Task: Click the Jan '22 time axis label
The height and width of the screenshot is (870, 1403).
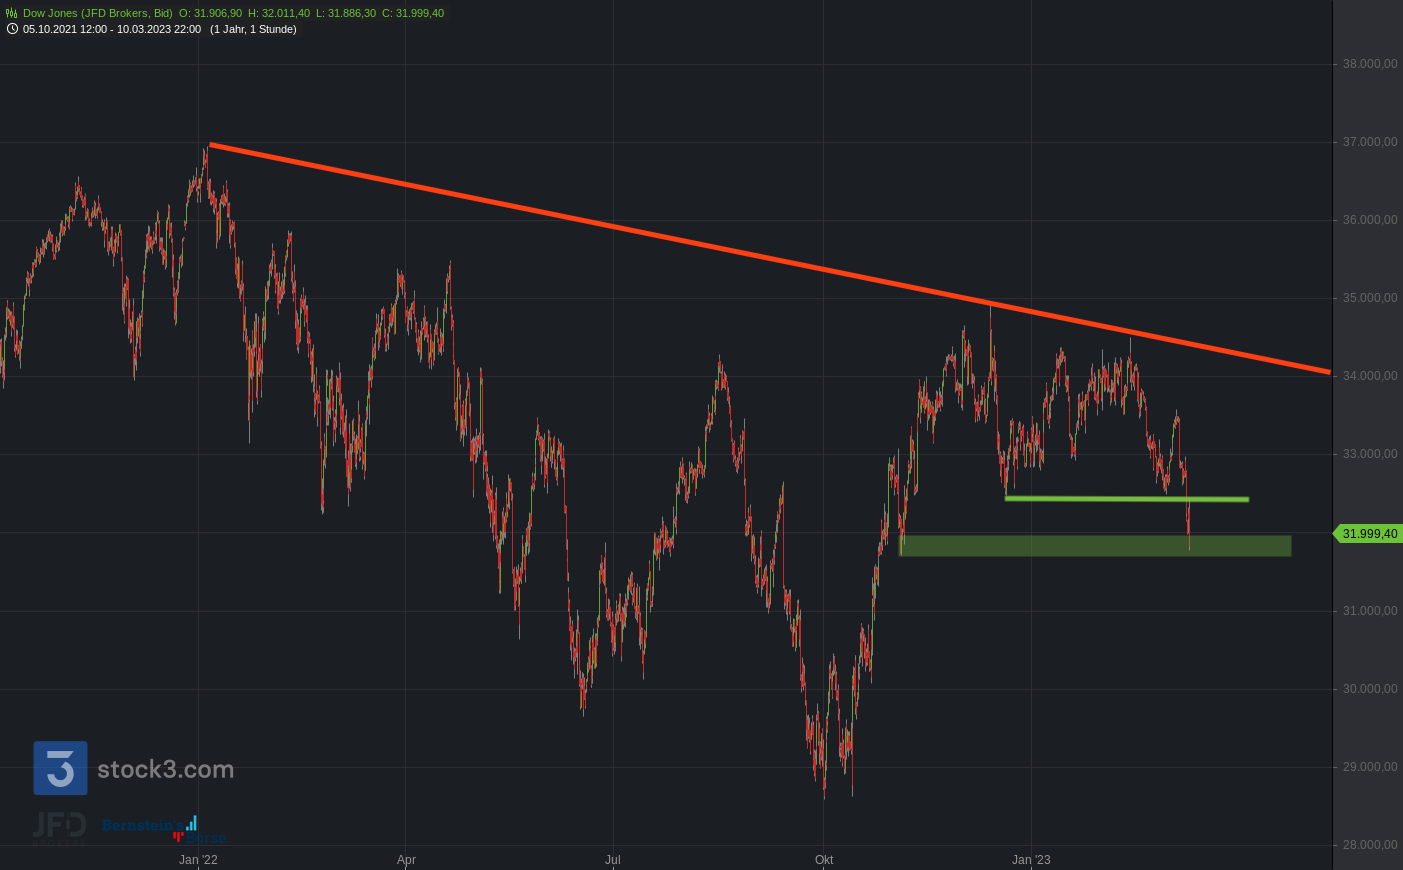Action: [x=198, y=860]
